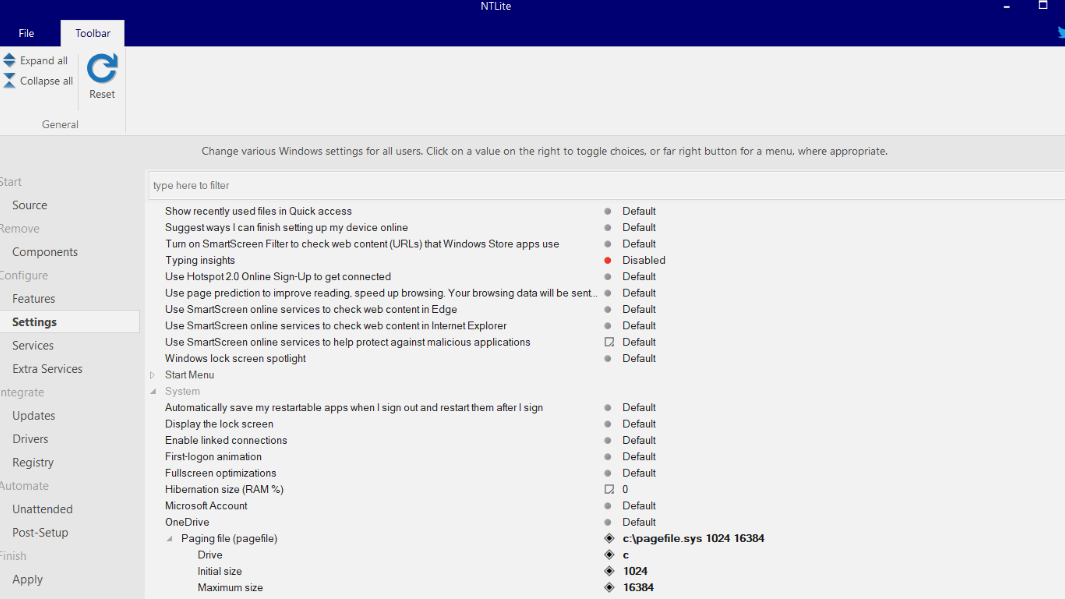This screenshot has width=1065, height=599.
Task: Click the edit icon for SmartScreen malicious applications row
Action: pyautogui.click(x=609, y=342)
